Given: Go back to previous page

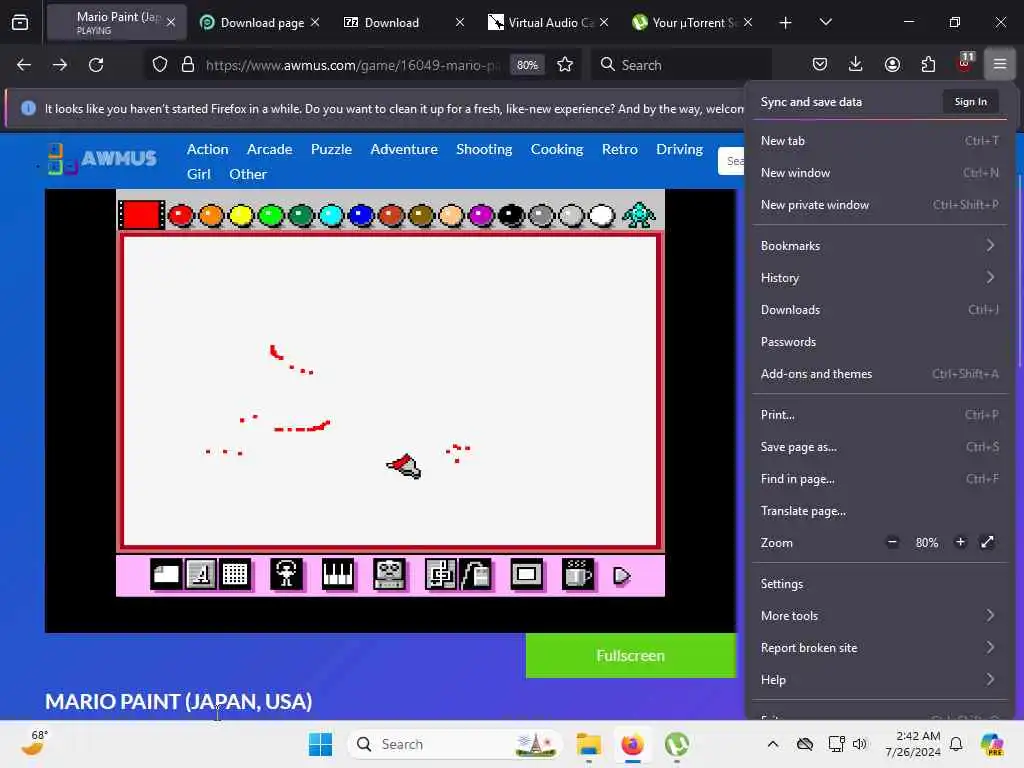Looking at the screenshot, I should click(24, 65).
